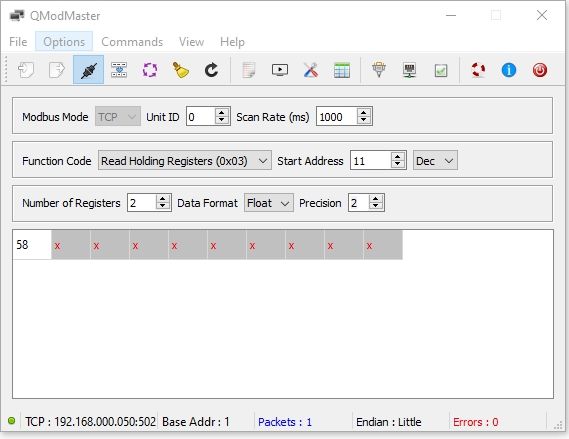The height and width of the screenshot is (439, 569).
Task: Expand the Function Code dropdown
Action: click(x=185, y=160)
